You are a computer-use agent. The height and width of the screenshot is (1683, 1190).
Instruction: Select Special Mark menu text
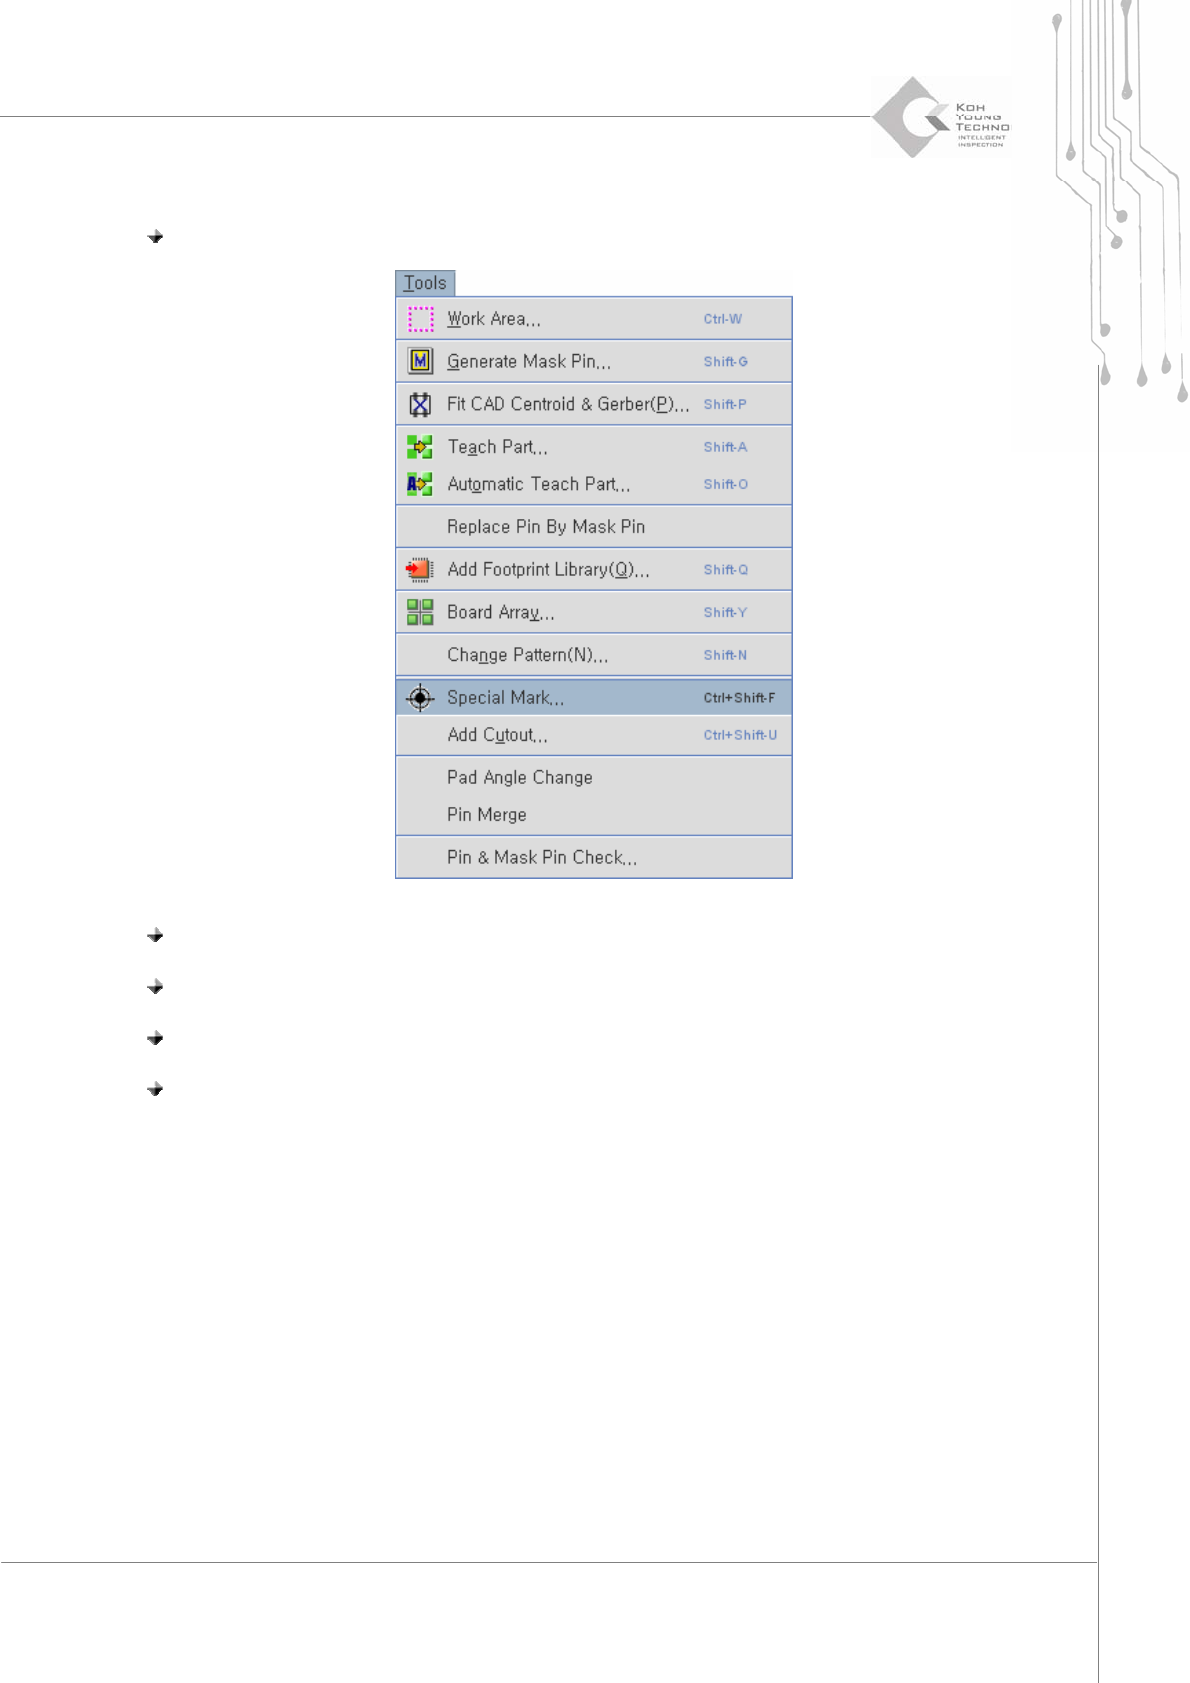pos(506,698)
